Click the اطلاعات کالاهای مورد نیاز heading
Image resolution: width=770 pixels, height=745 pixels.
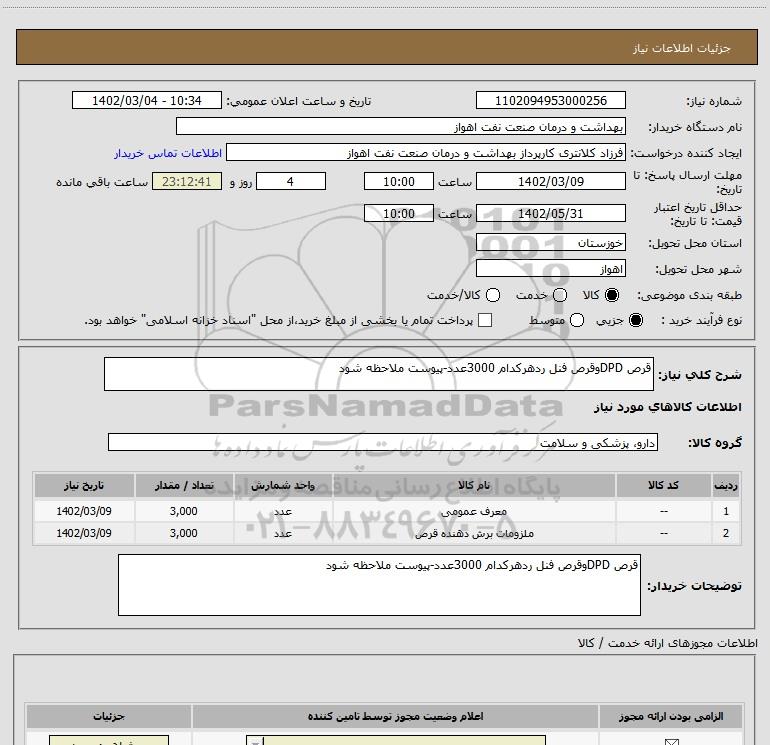click(667, 407)
